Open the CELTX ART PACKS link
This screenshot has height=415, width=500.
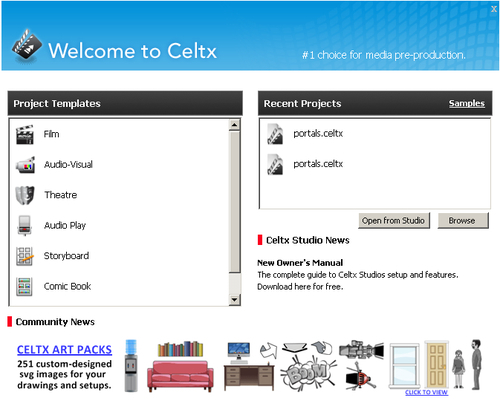click(64, 350)
